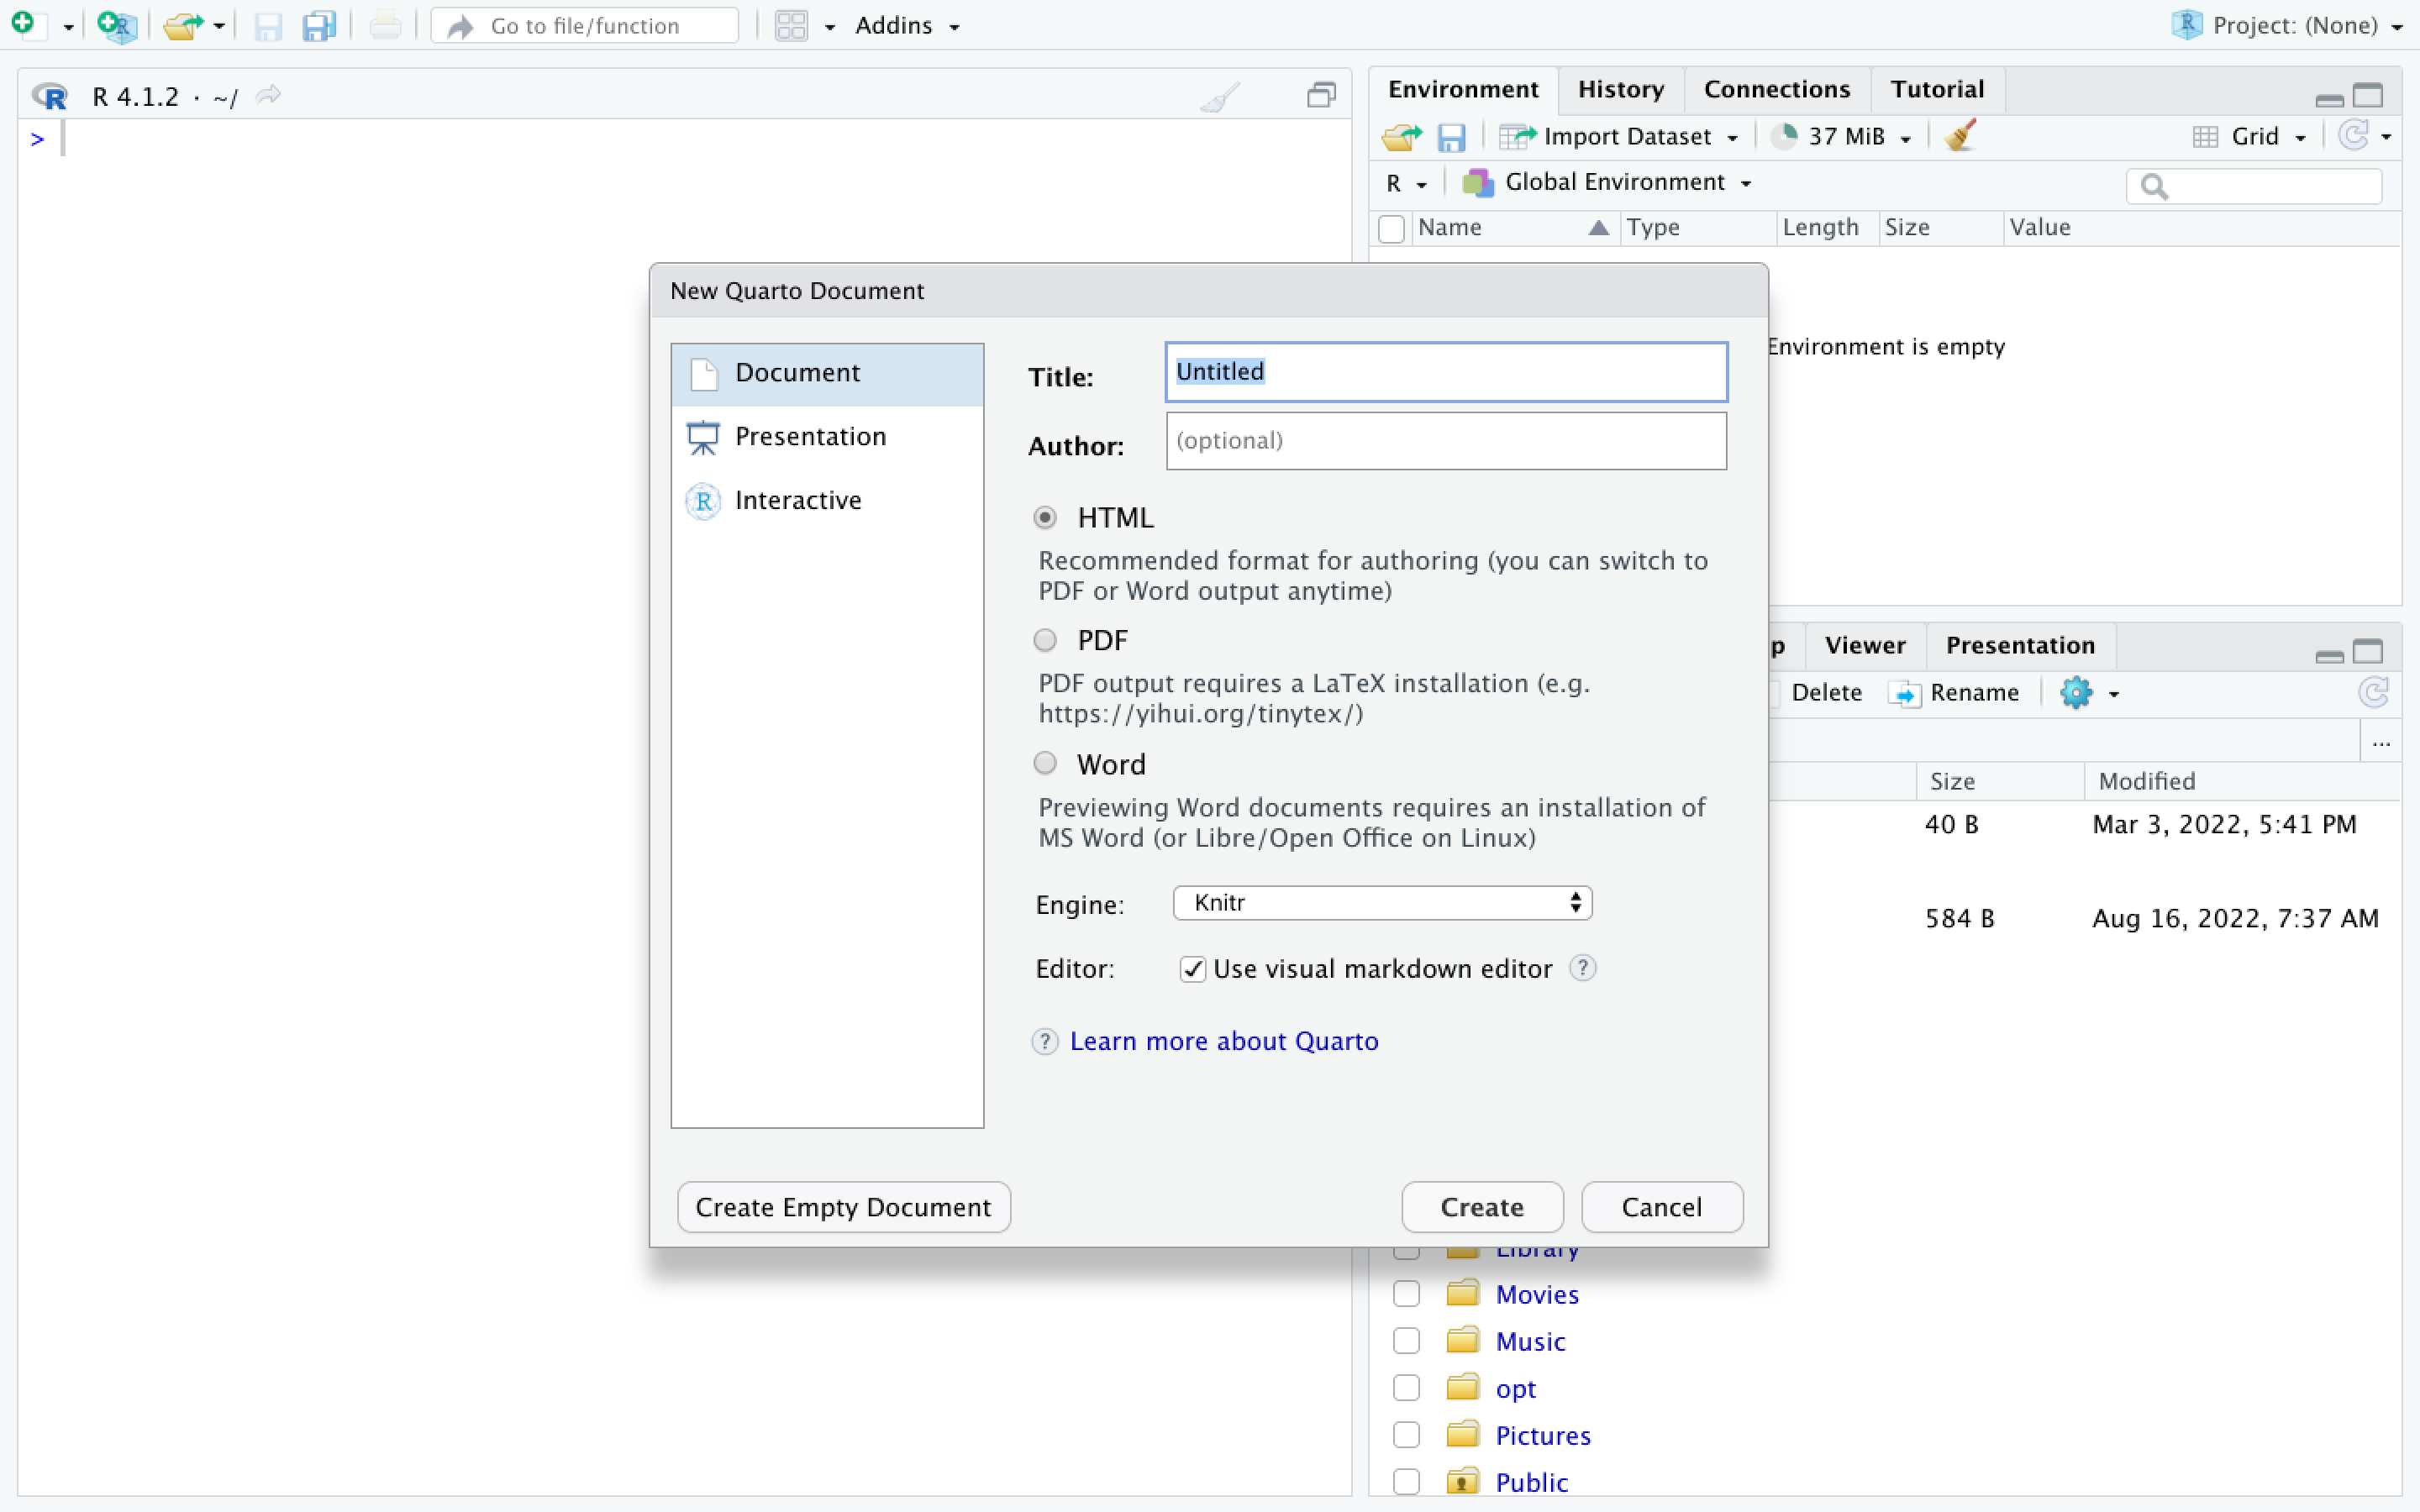Click the R logo in console header
This screenshot has width=2420, height=1512.
click(50, 96)
